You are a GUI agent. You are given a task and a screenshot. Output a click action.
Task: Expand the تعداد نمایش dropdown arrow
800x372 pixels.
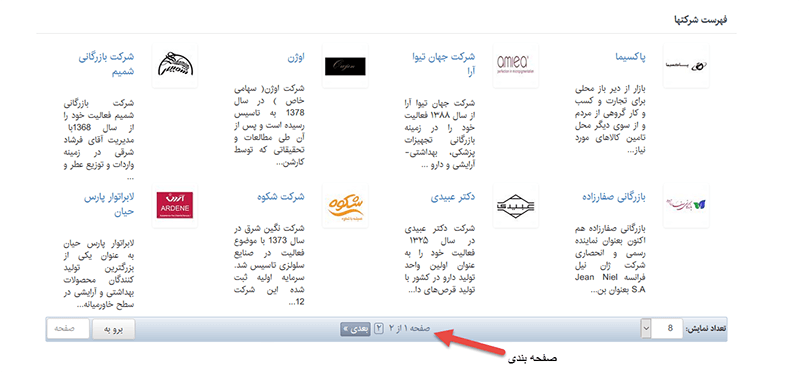click(646, 329)
